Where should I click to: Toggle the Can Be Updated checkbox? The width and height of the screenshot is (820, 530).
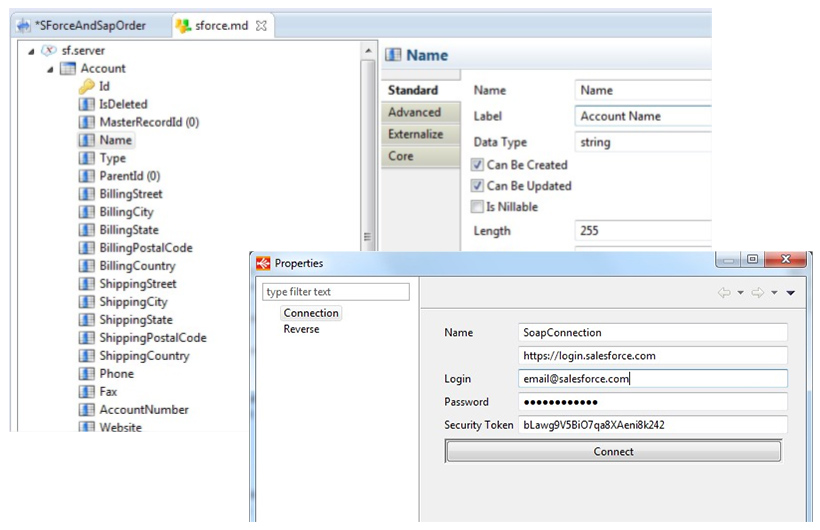point(477,186)
